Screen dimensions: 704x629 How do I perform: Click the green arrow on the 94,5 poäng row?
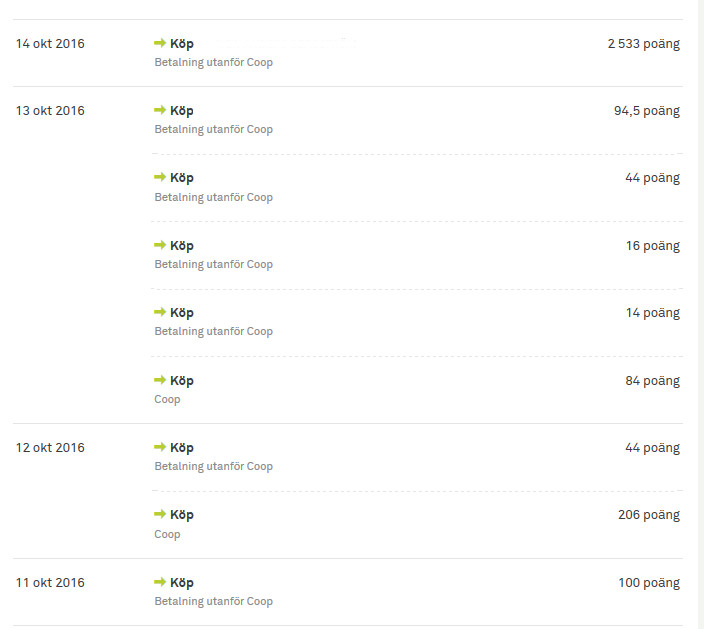click(x=159, y=110)
